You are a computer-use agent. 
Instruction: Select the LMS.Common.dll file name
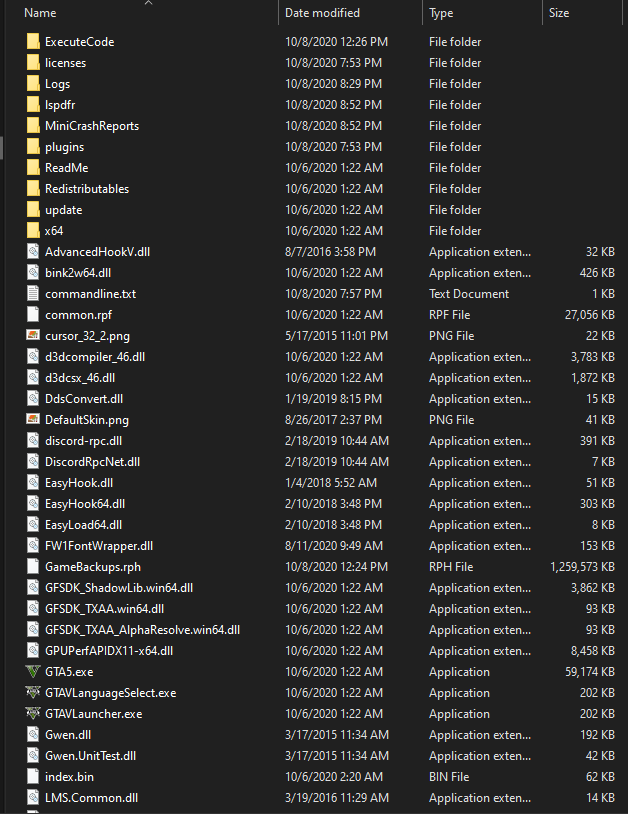[x=91, y=798]
